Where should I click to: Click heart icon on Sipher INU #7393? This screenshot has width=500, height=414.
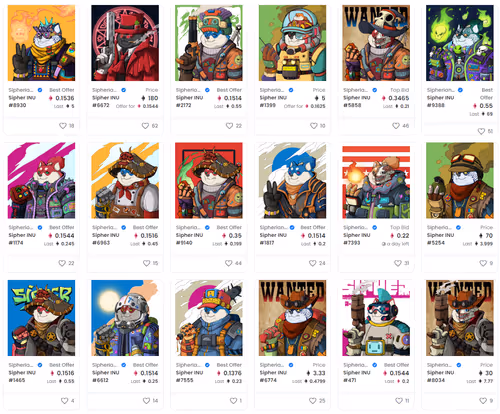pos(398,263)
